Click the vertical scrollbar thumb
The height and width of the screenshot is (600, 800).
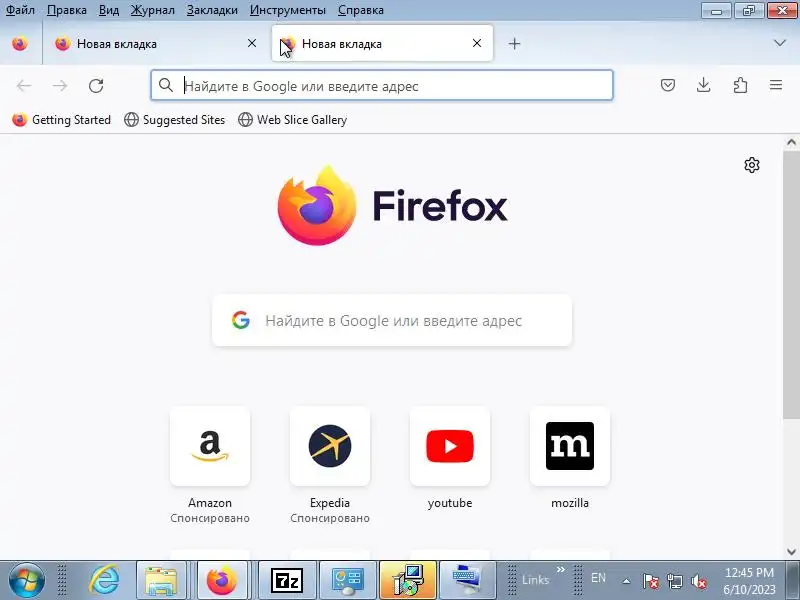click(791, 285)
